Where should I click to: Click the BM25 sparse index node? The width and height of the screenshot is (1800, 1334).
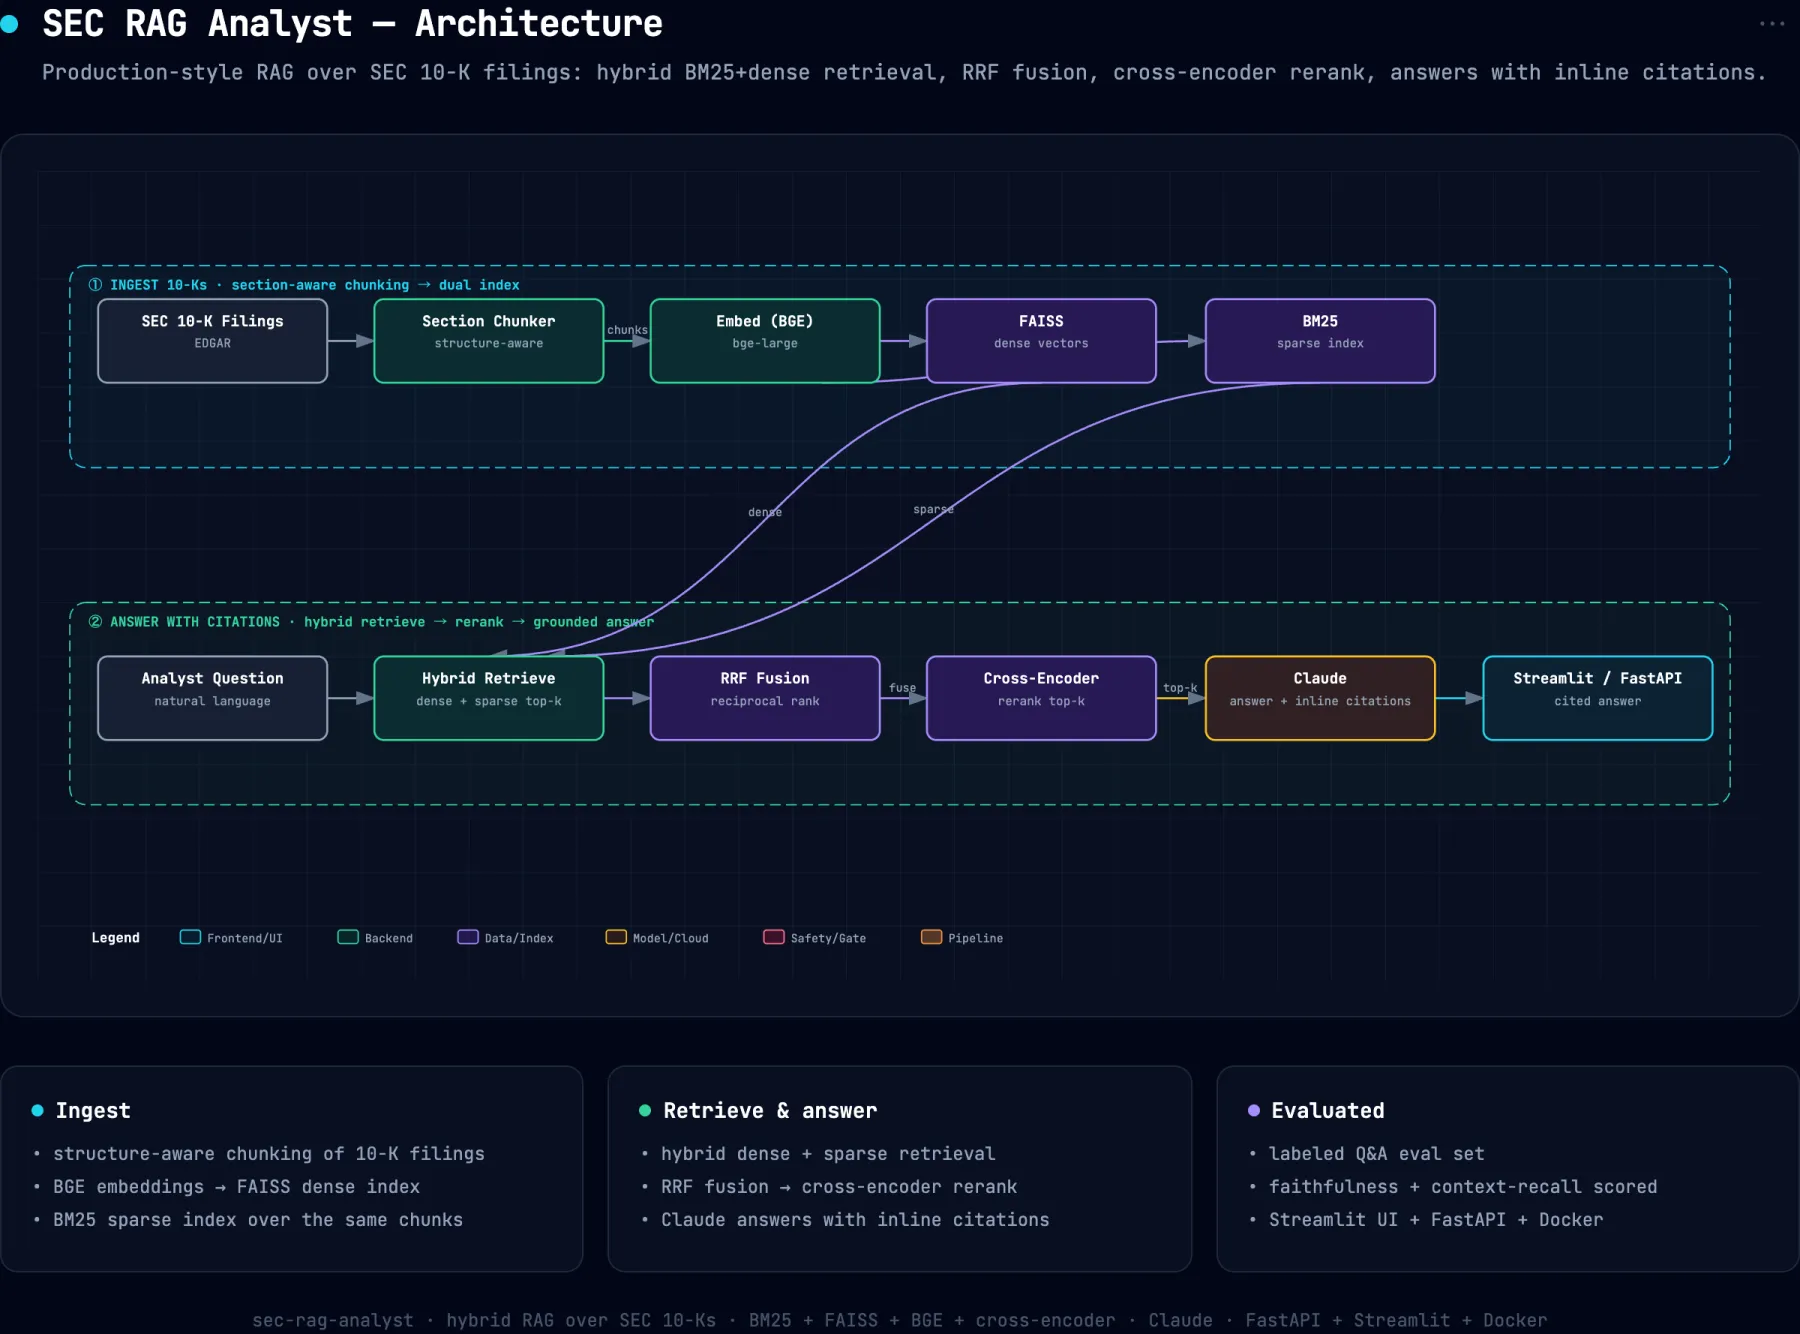point(1320,341)
